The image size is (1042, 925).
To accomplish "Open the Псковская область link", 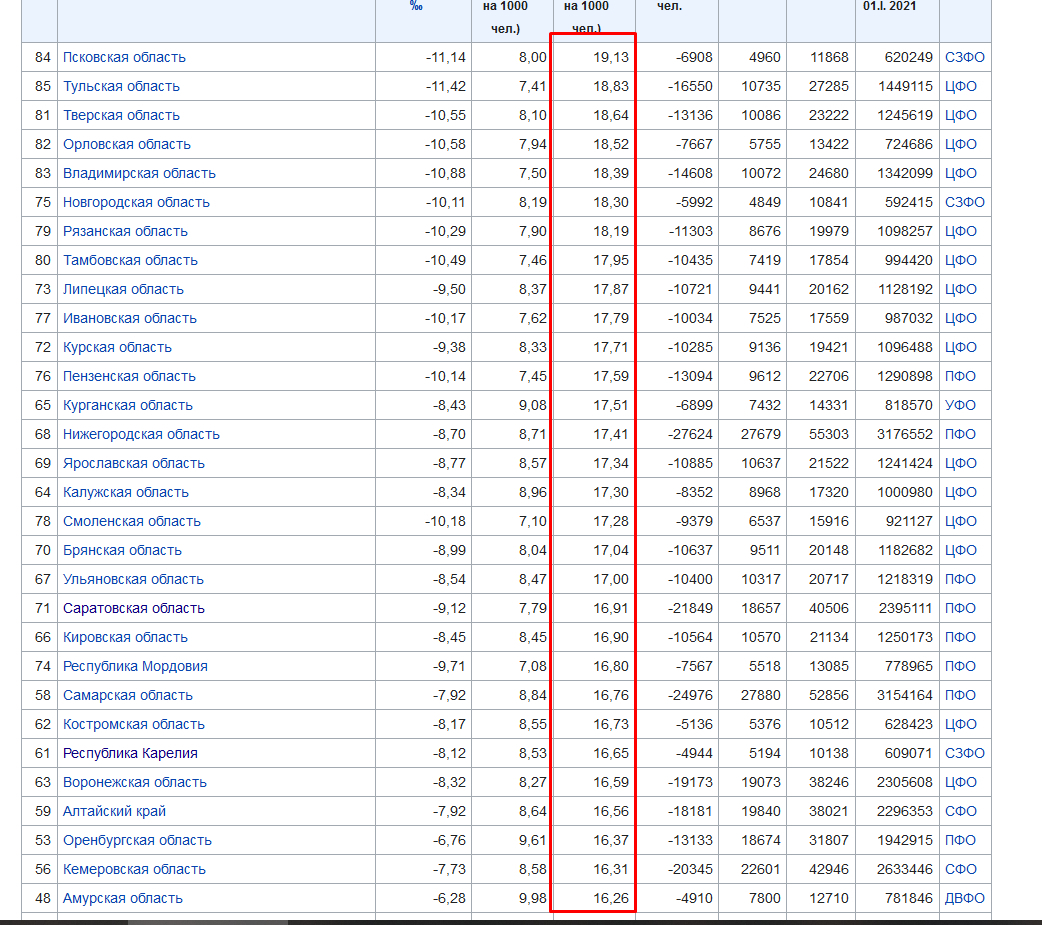I will coord(124,57).
